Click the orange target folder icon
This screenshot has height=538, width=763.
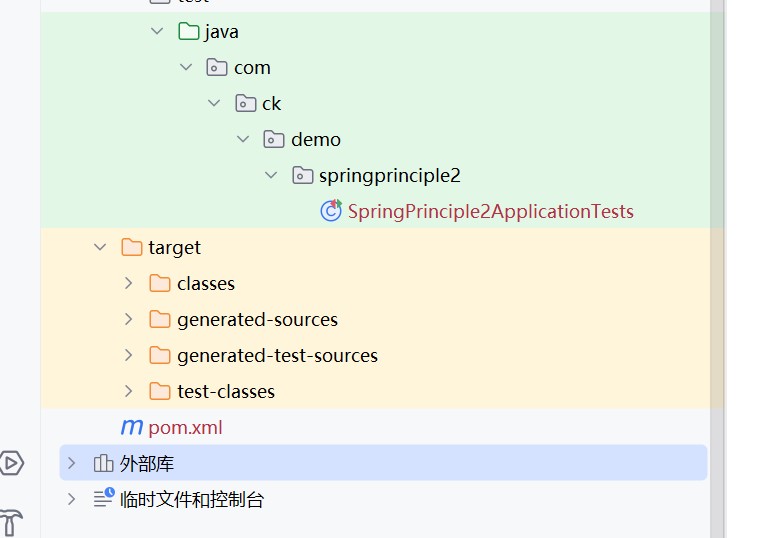(x=131, y=247)
